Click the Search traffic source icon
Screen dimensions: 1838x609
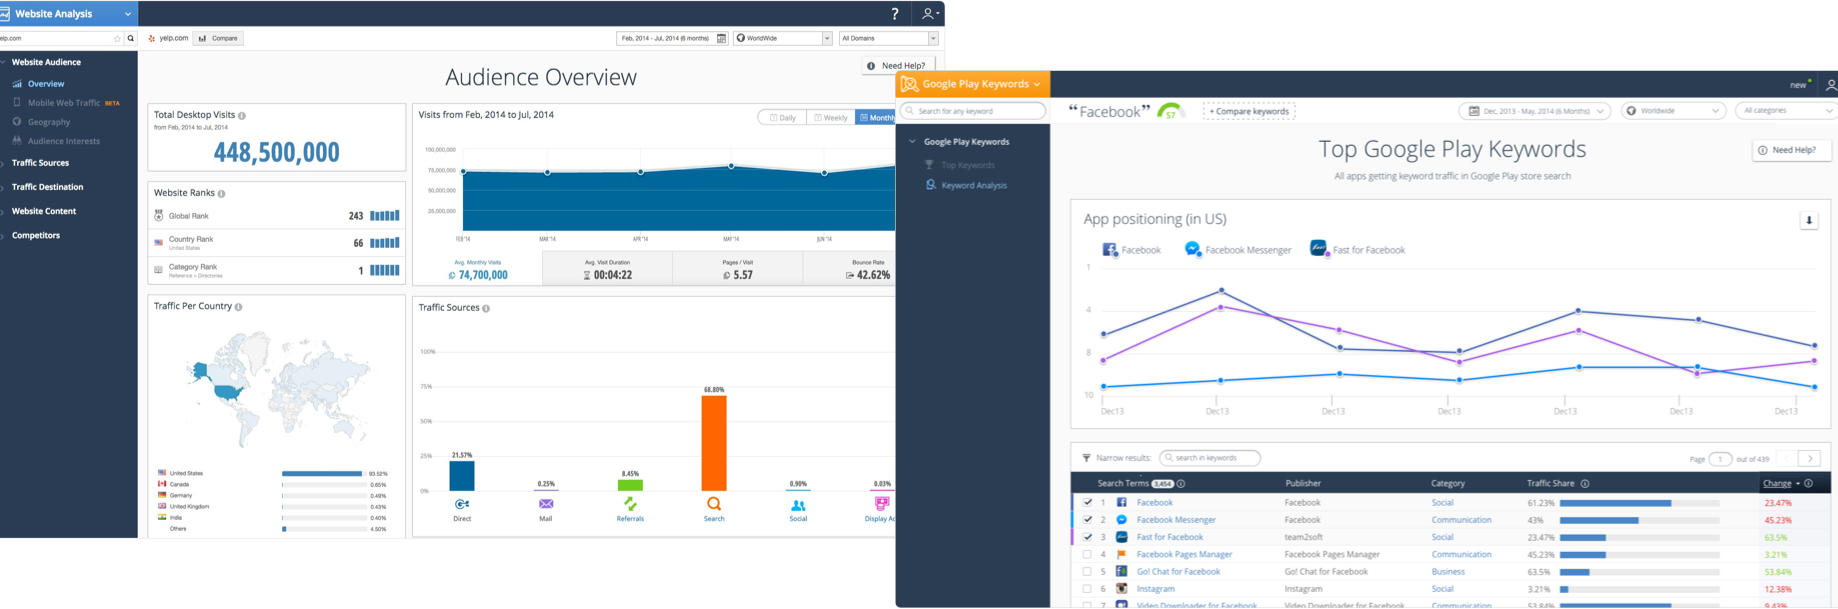click(x=714, y=505)
